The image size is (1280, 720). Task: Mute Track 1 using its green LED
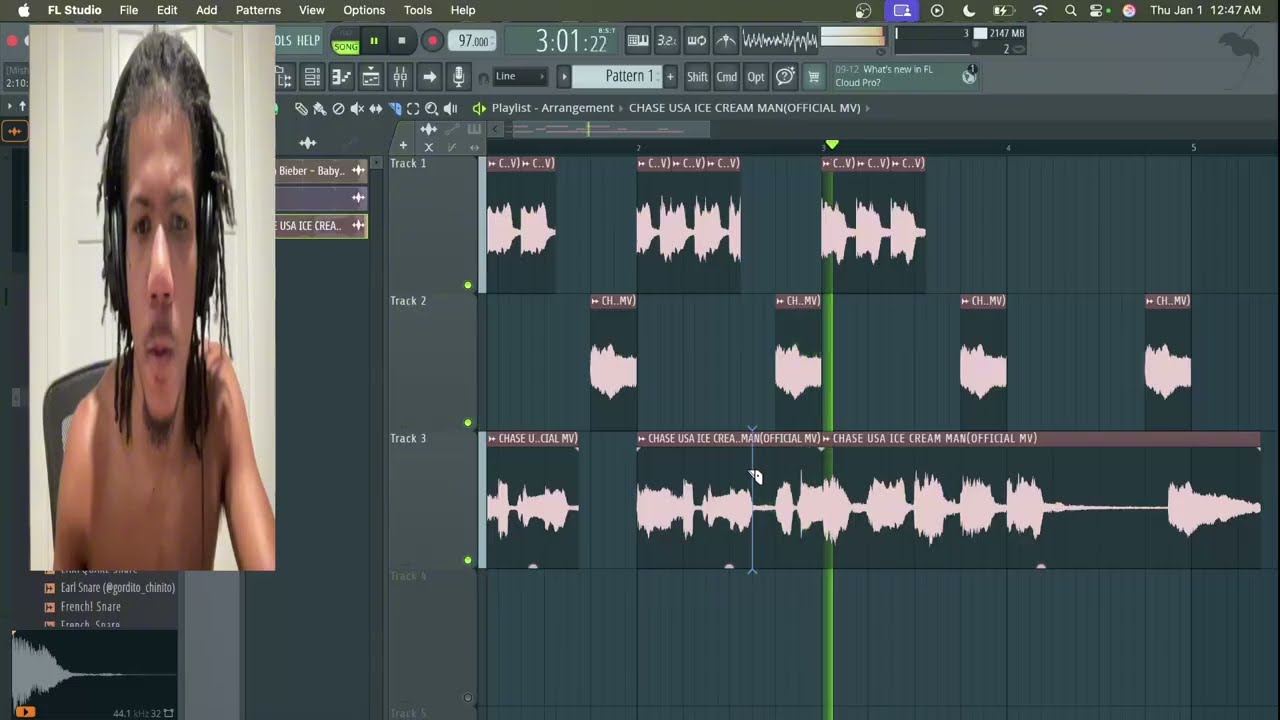(467, 286)
